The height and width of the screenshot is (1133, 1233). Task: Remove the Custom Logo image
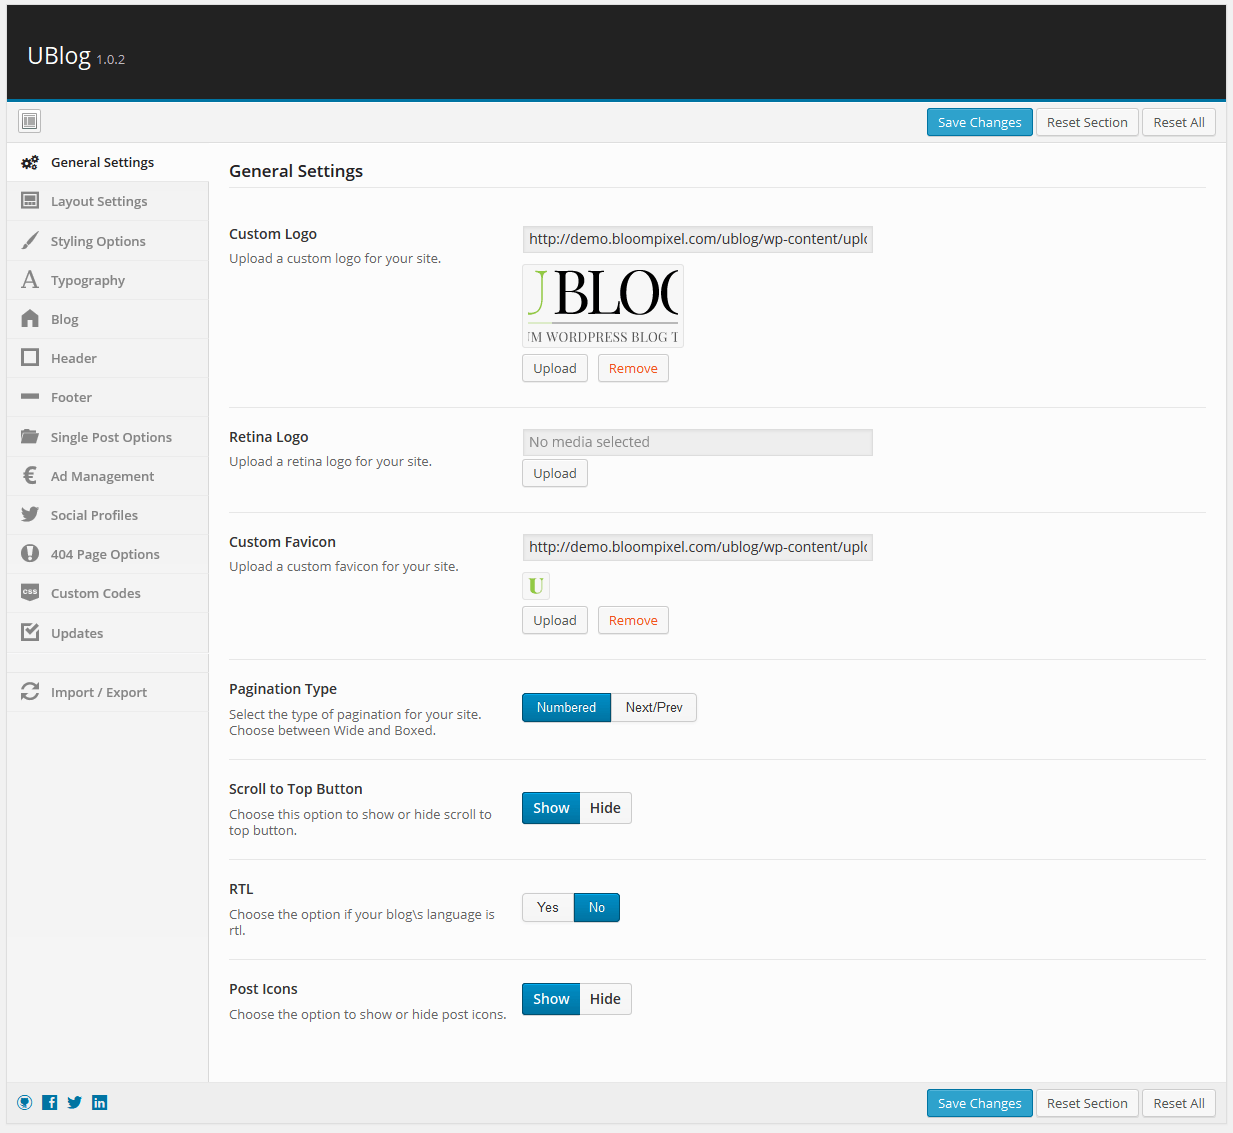(633, 369)
